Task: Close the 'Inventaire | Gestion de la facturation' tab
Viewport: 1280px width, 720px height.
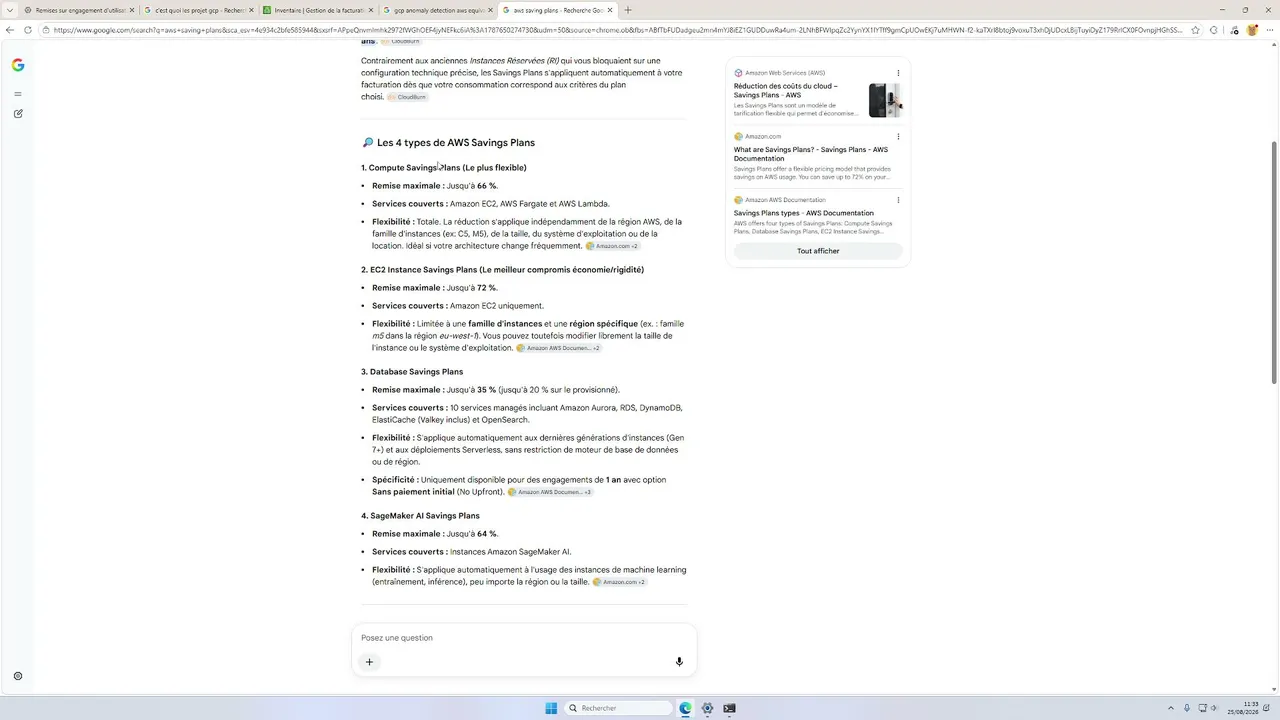Action: click(371, 10)
